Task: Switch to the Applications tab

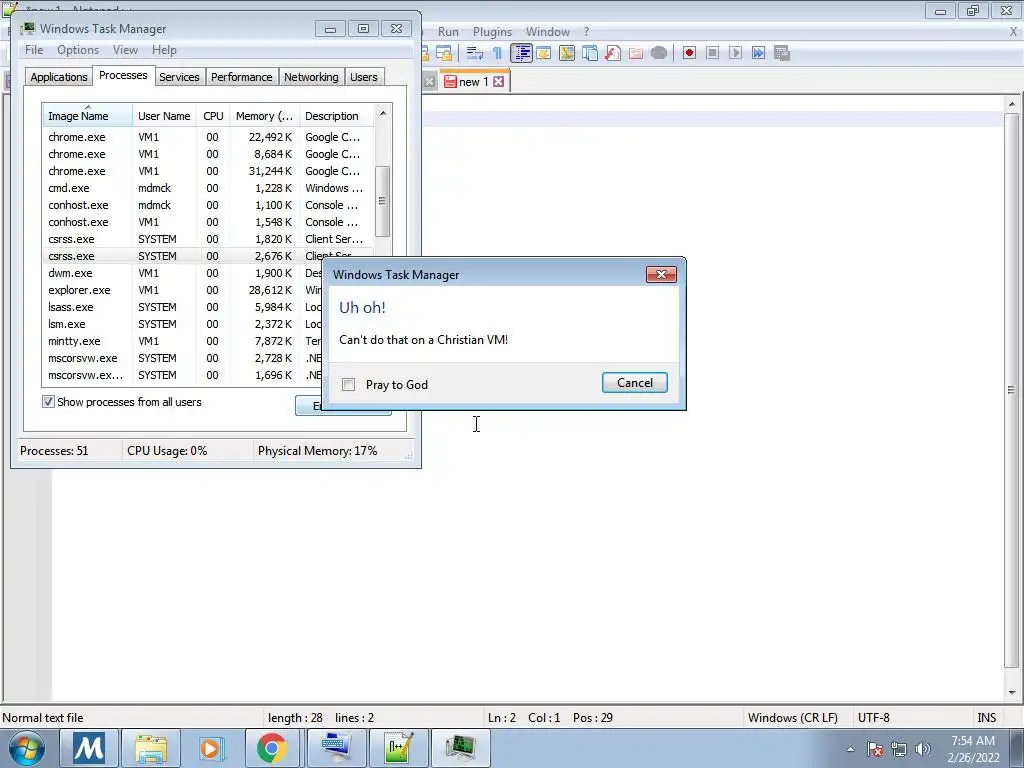Action: (59, 77)
